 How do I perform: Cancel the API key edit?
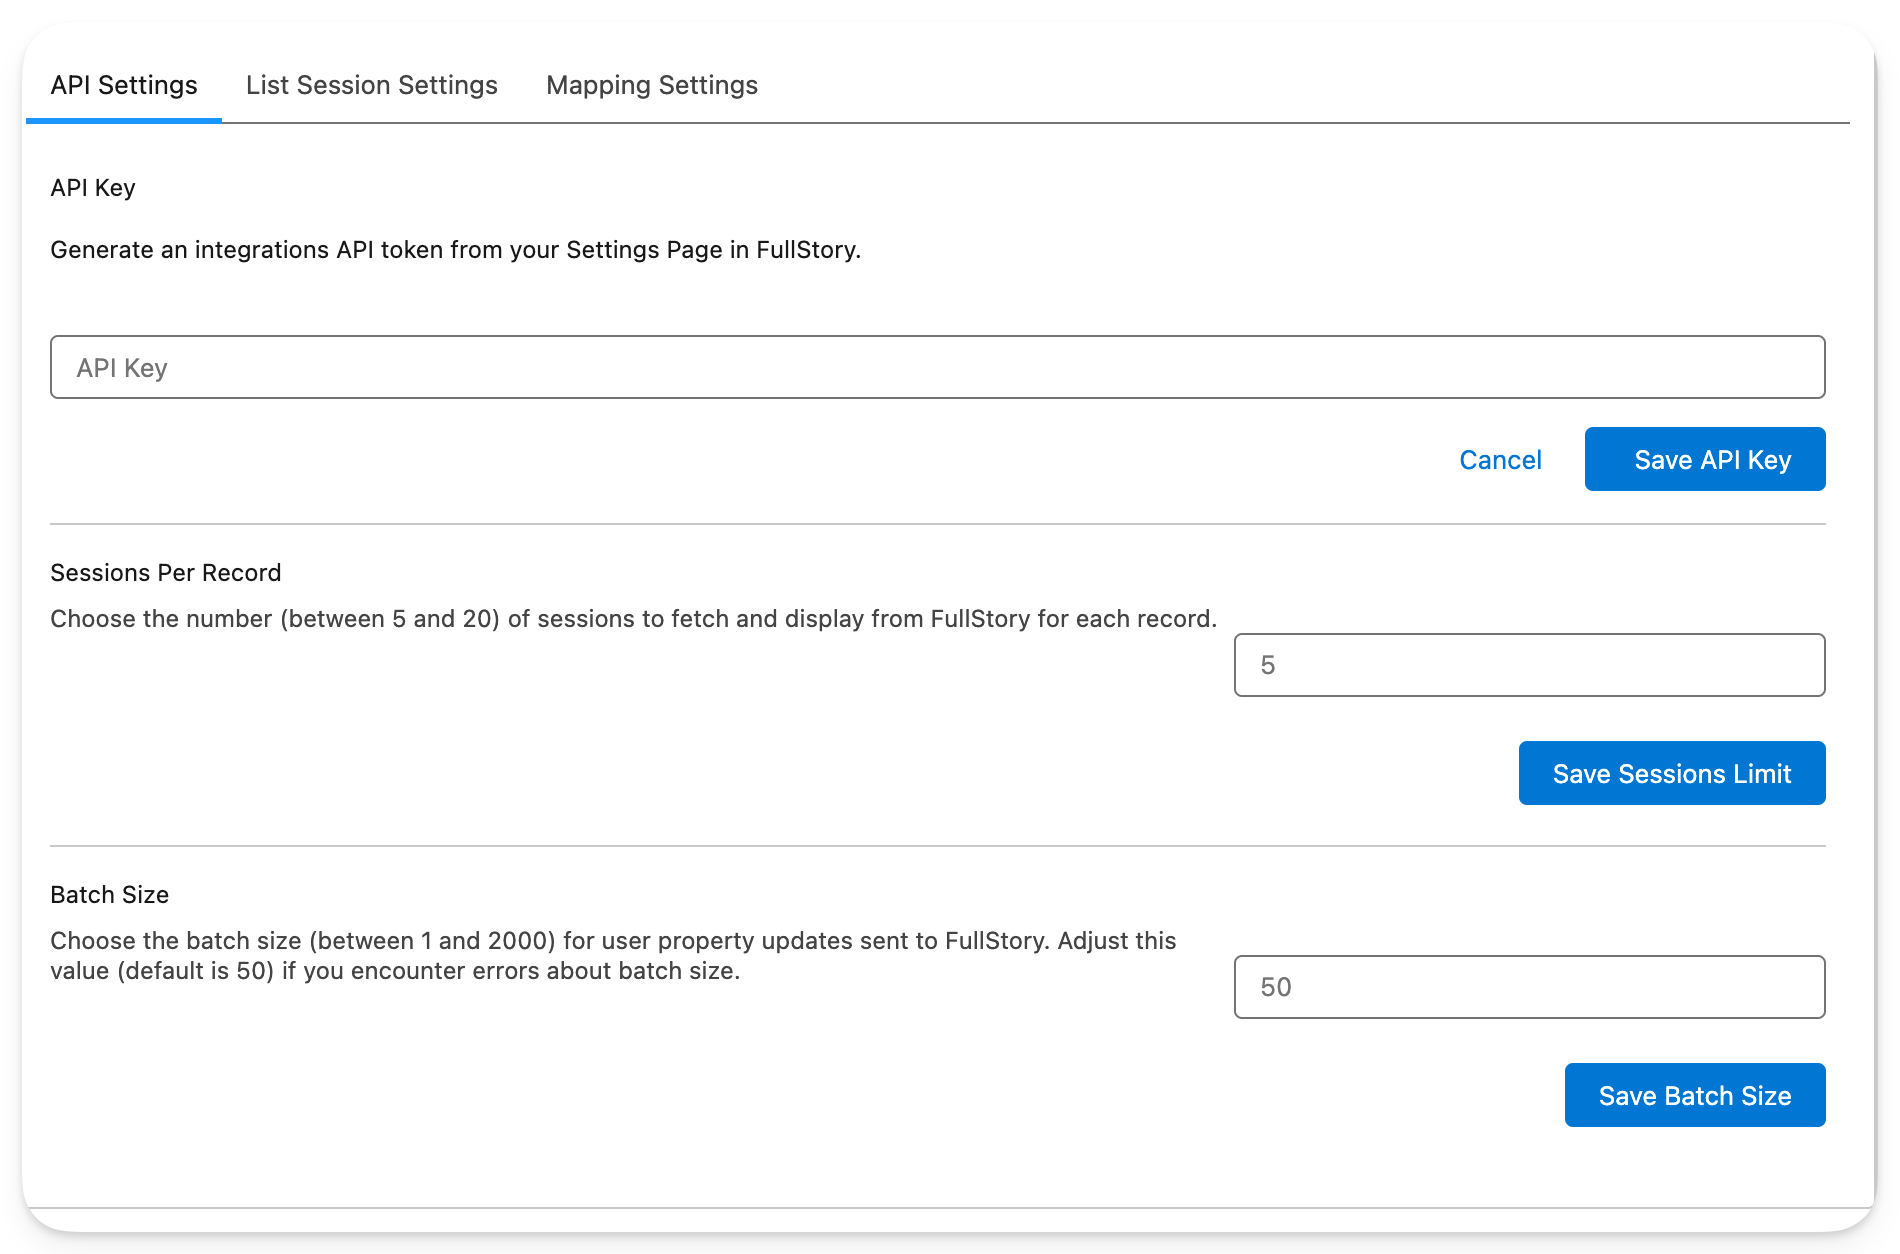click(x=1500, y=460)
